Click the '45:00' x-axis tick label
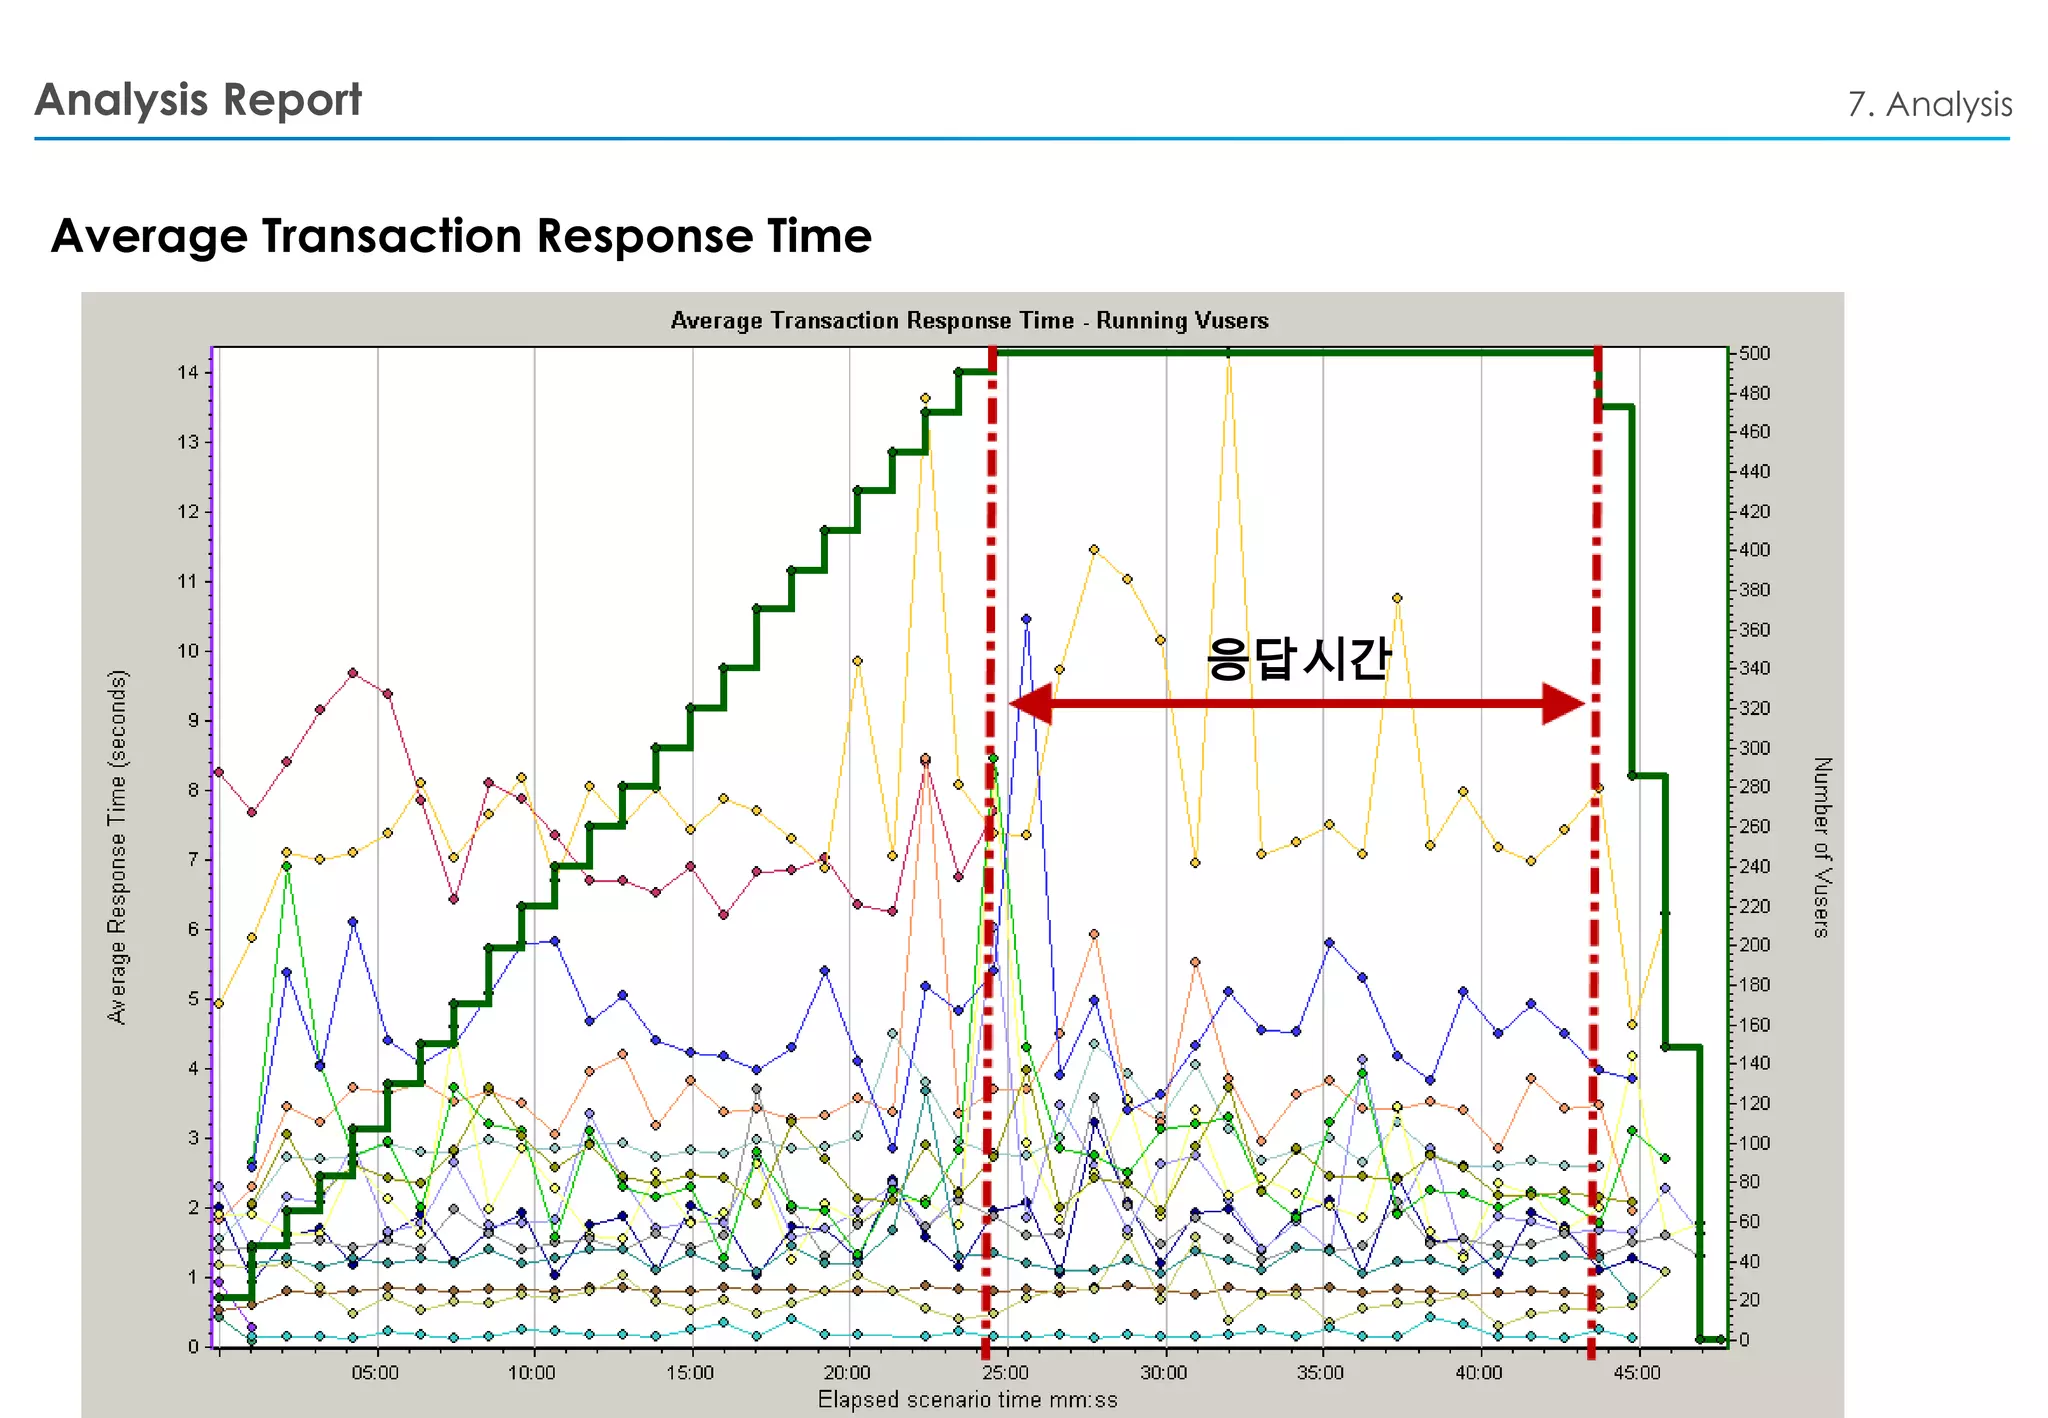 1636,1372
